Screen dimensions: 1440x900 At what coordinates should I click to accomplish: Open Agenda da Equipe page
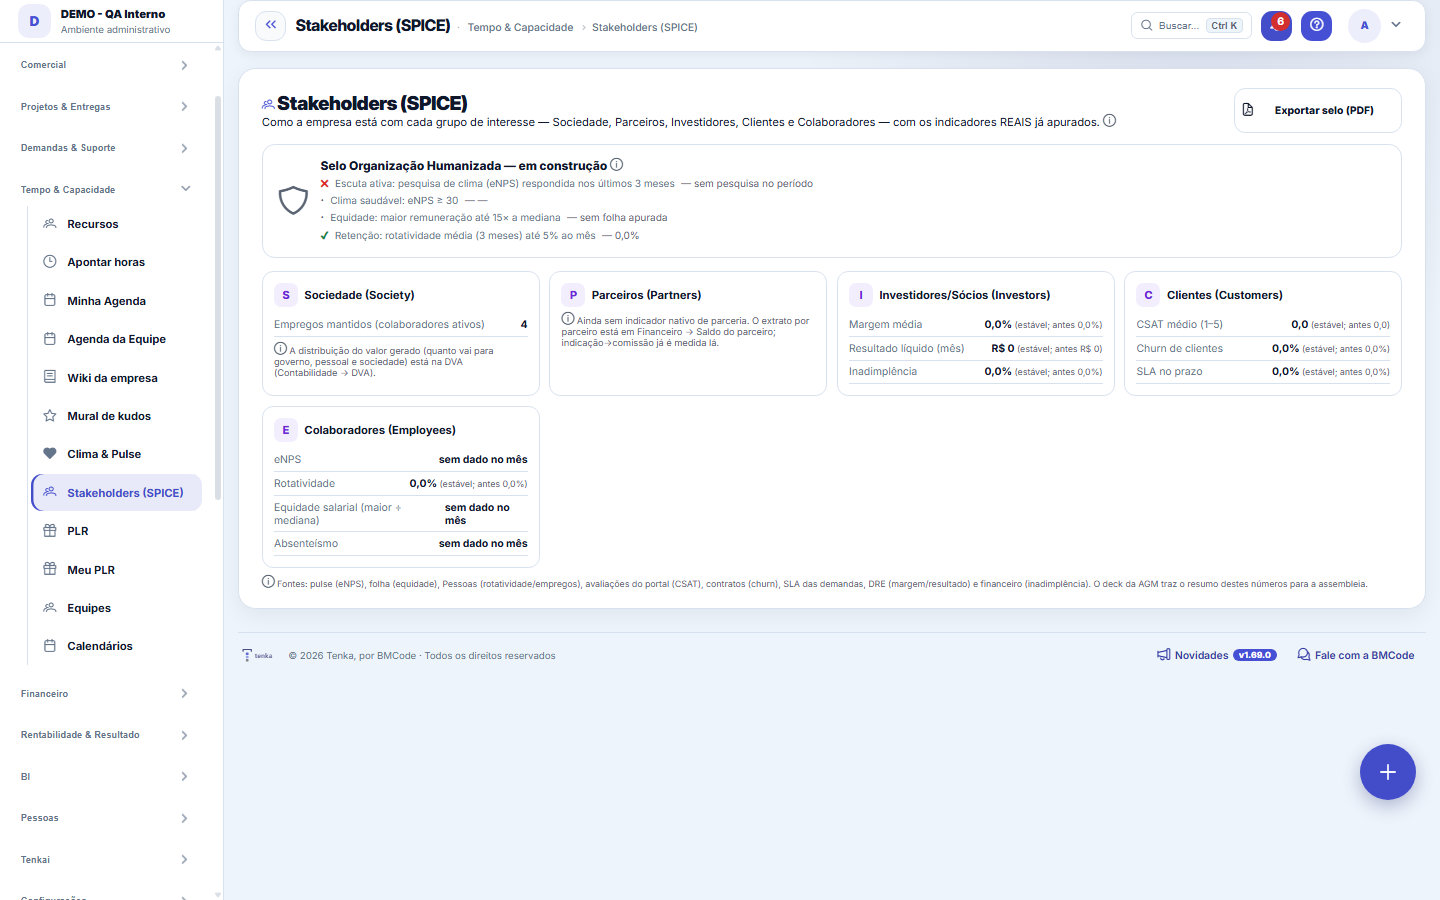[116, 339]
